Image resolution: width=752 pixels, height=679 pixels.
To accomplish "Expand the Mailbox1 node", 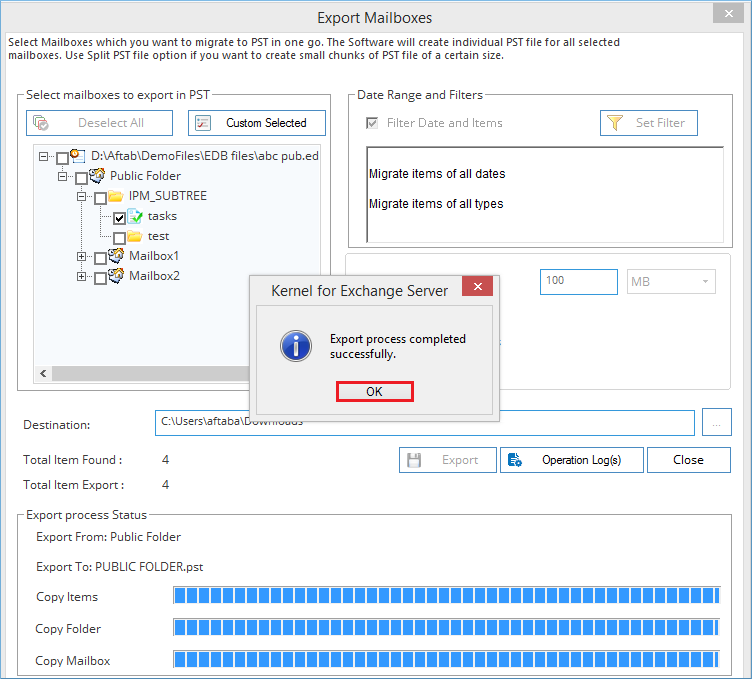I will tap(82, 257).
